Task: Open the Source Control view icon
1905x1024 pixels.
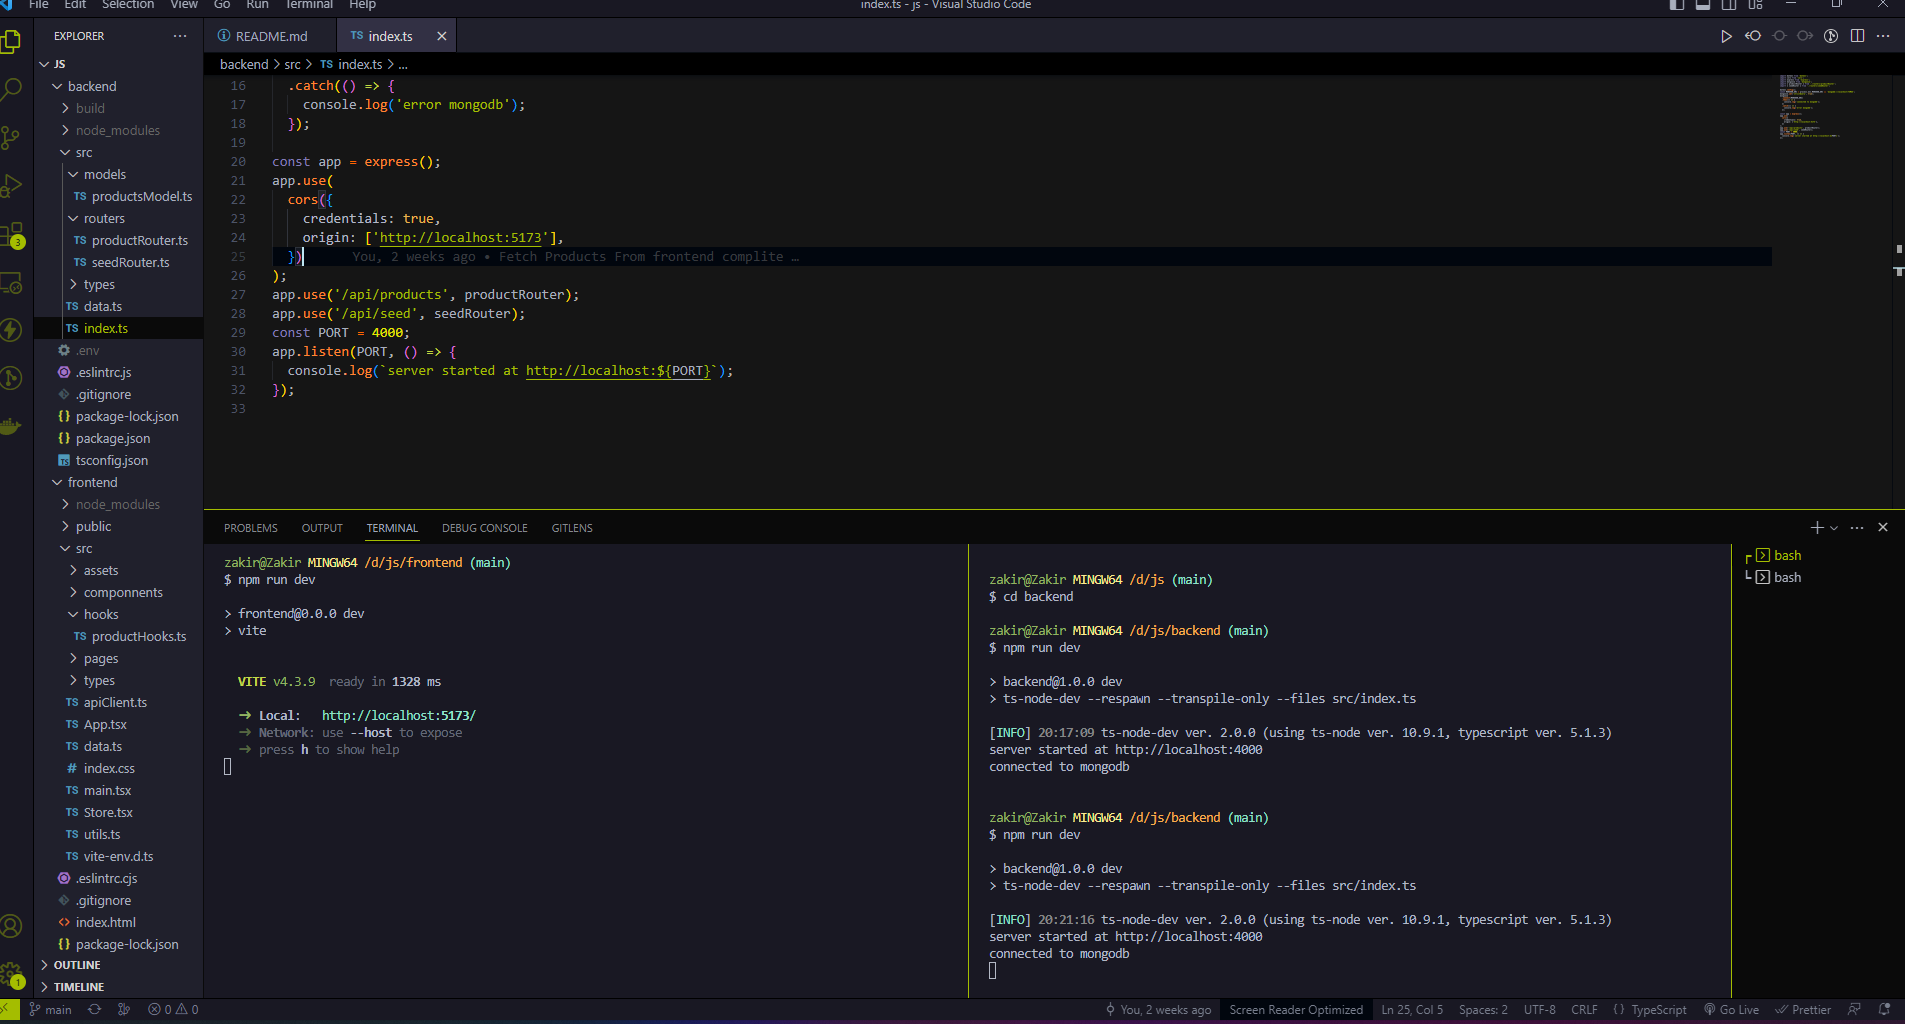Action: tap(12, 138)
